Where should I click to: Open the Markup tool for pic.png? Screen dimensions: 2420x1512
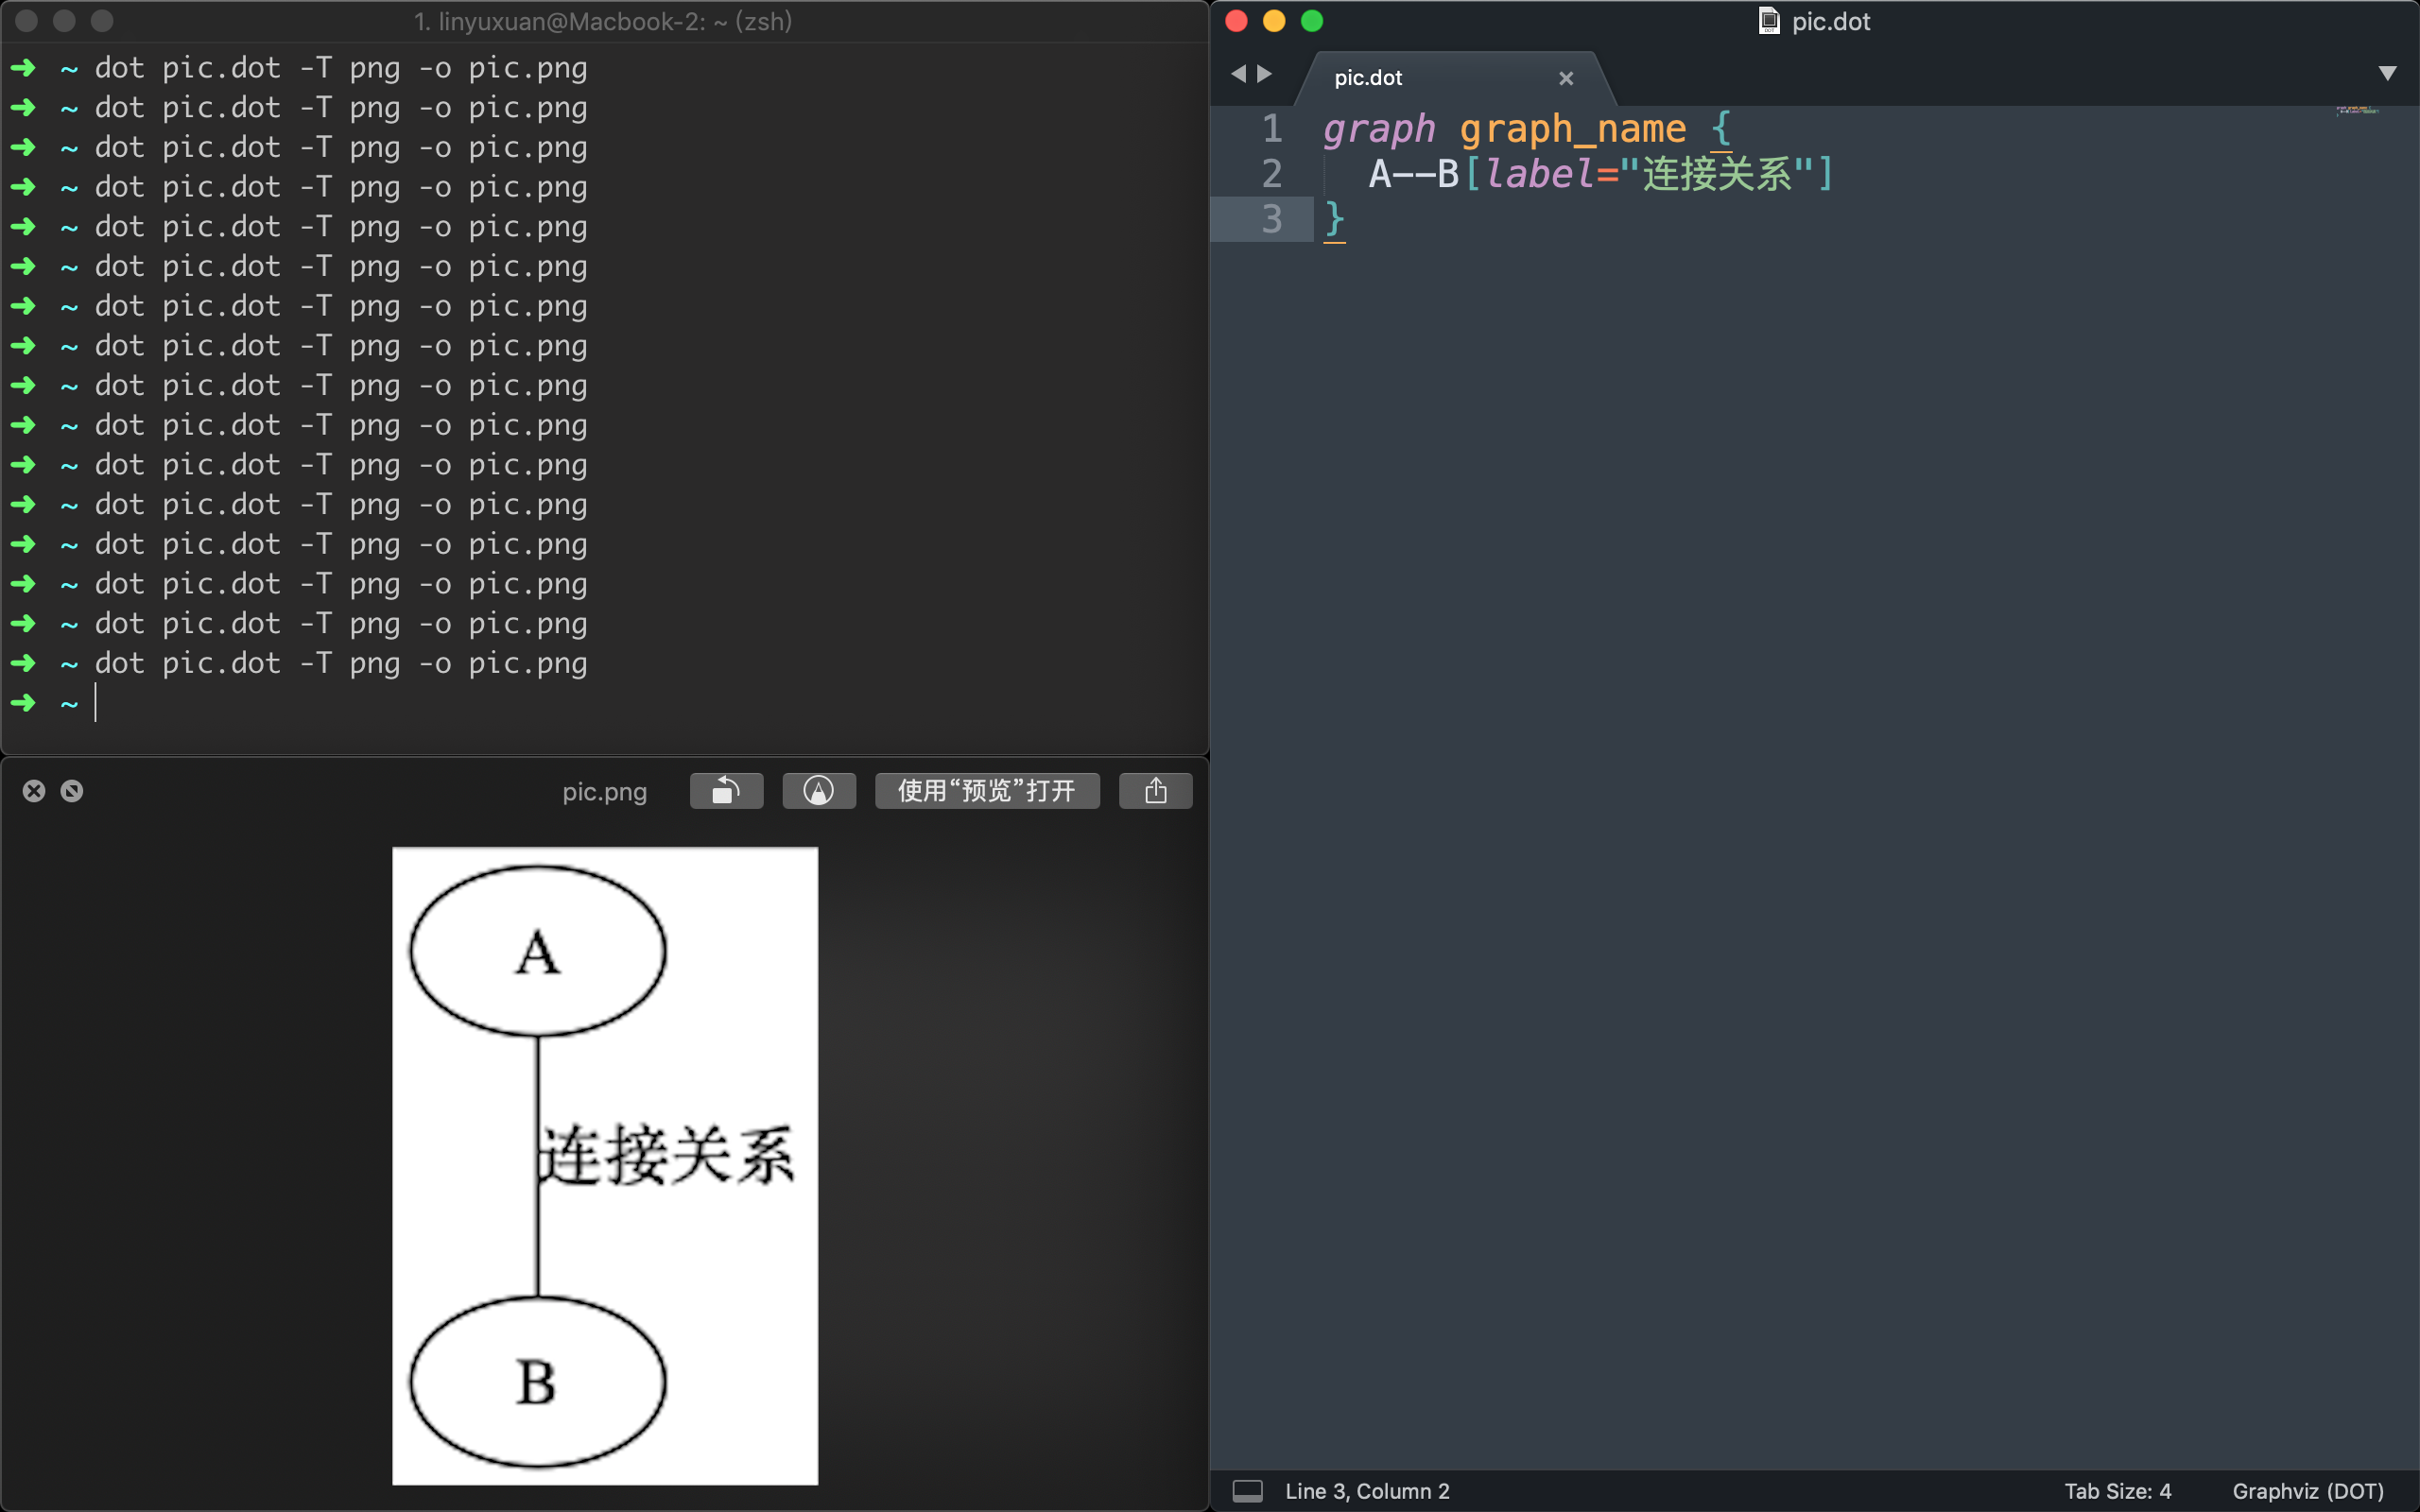(818, 790)
